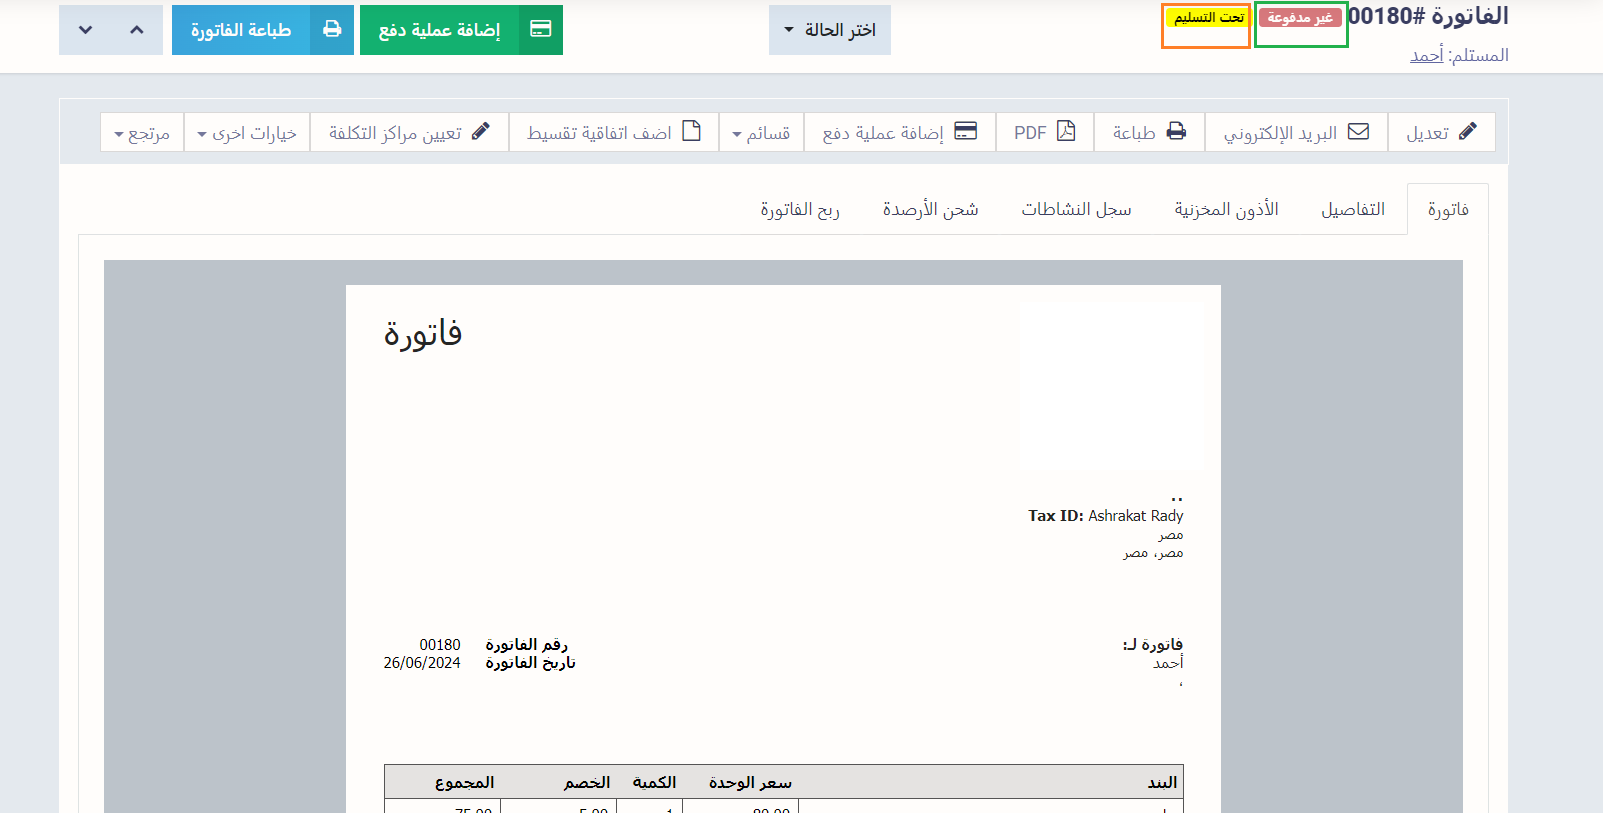This screenshot has width=1603, height=813.
Task: Click the credit card icon on green button
Action: [540, 30]
